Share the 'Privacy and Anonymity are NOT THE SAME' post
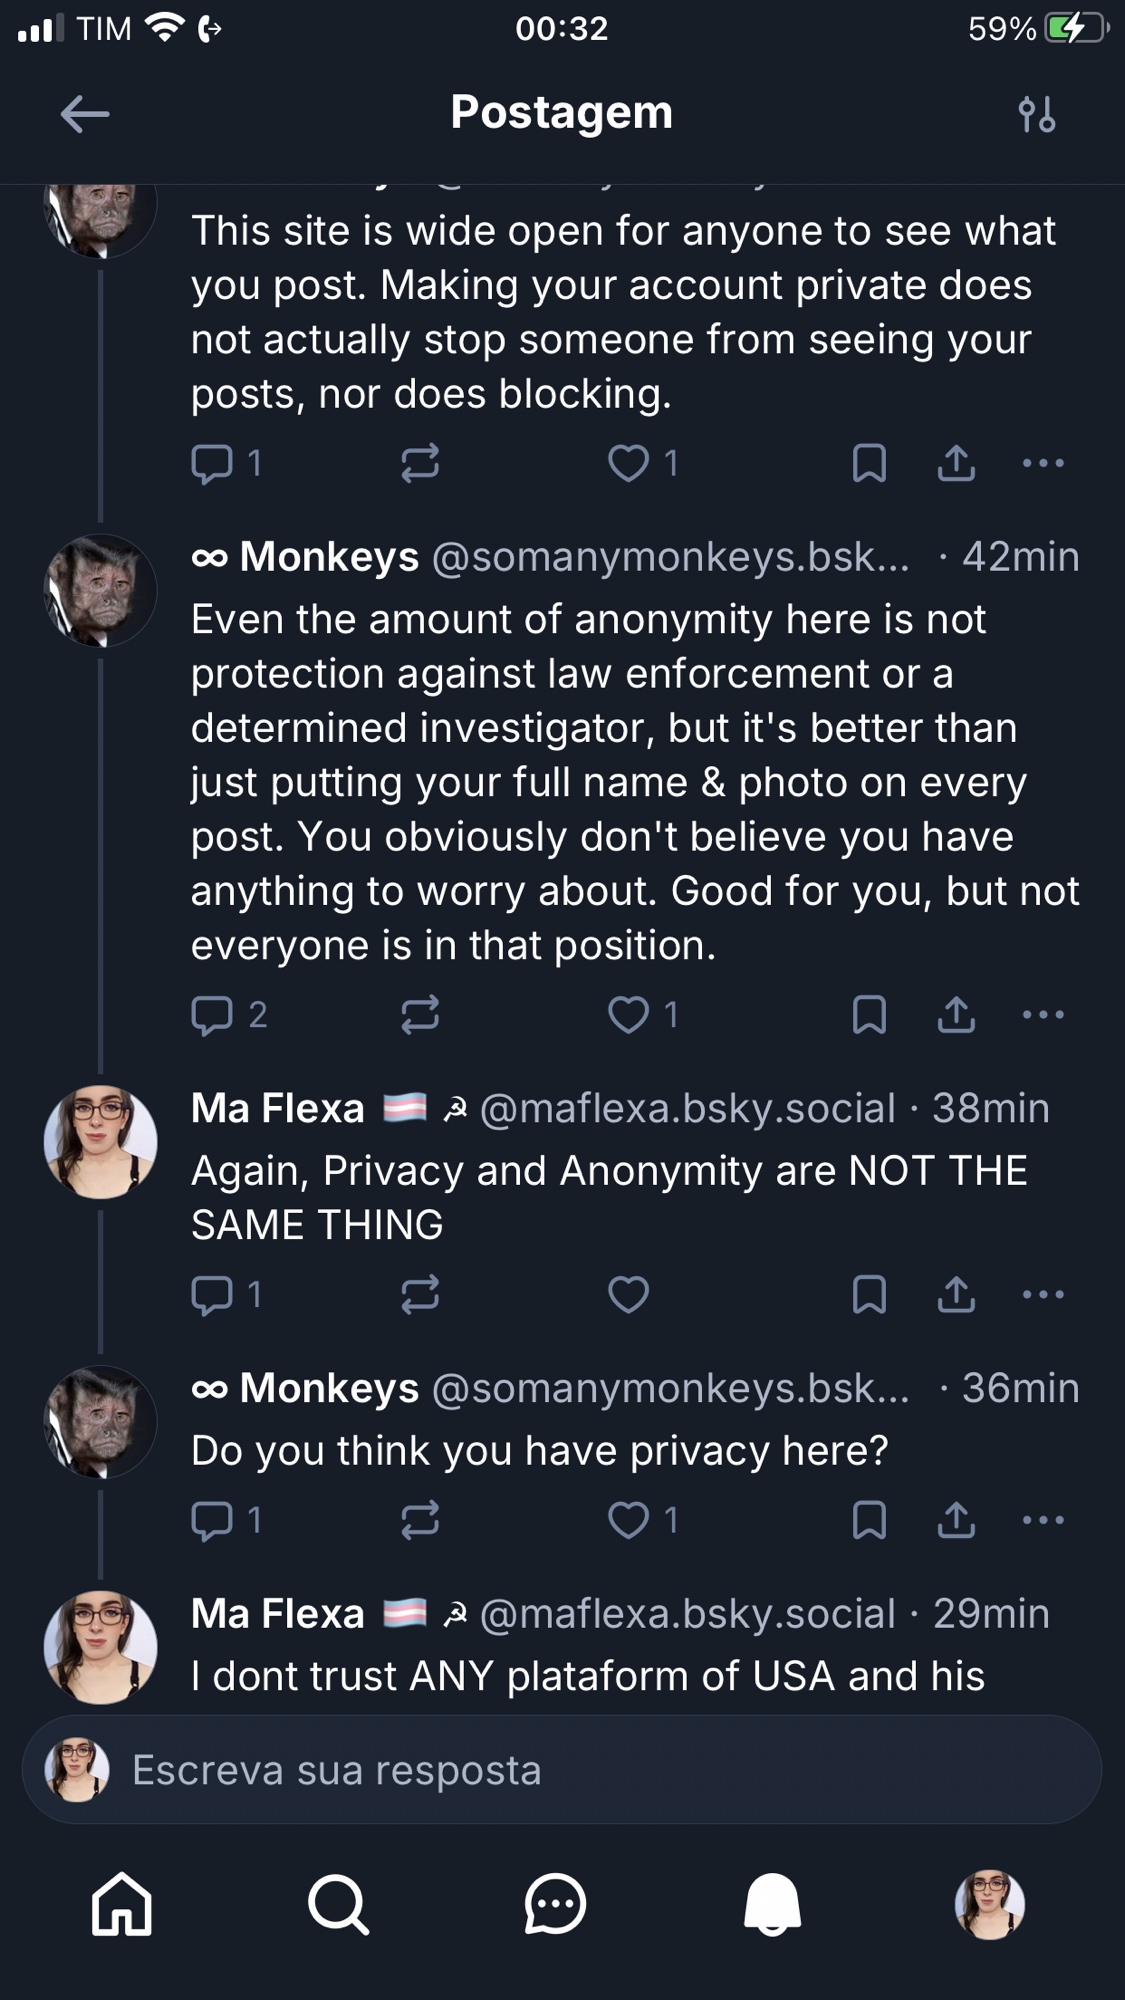This screenshot has width=1125, height=2000. pyautogui.click(x=956, y=1294)
